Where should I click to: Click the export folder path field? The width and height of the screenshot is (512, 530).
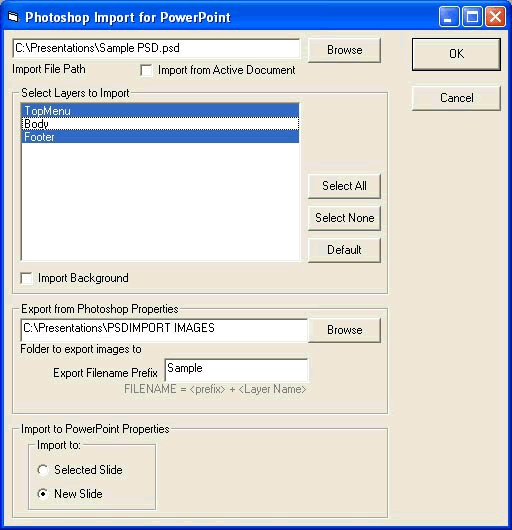click(164, 330)
